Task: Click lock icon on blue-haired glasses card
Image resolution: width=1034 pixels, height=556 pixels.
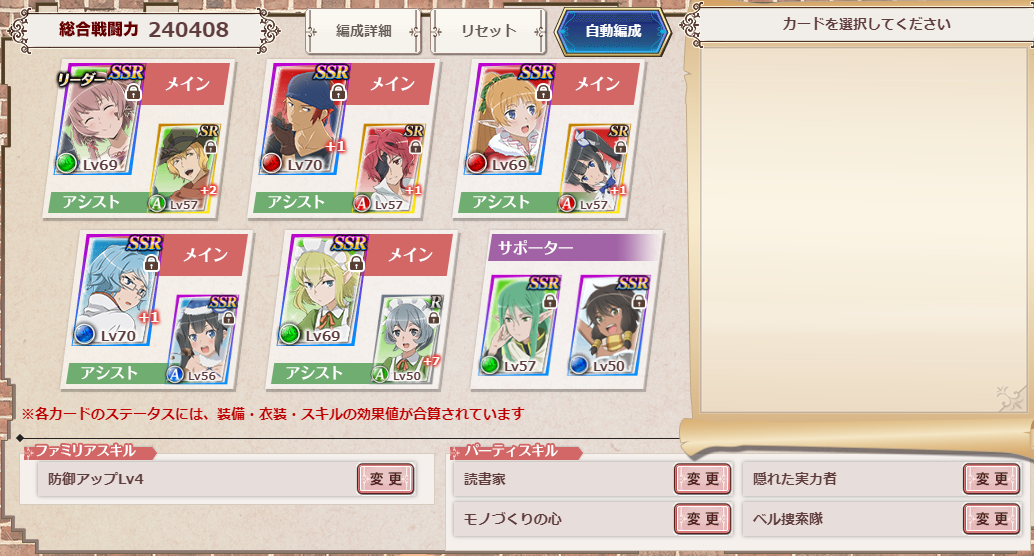Action: [x=152, y=263]
